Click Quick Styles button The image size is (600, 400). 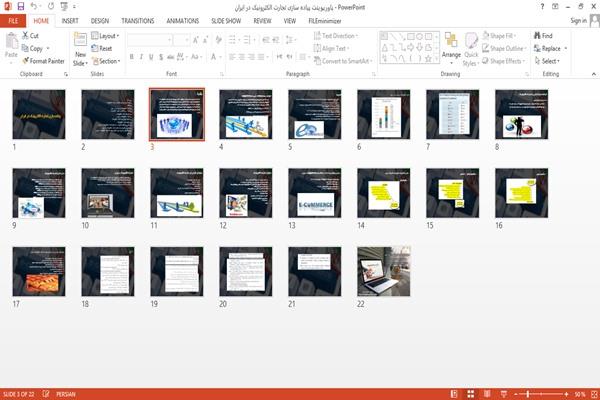click(471, 50)
